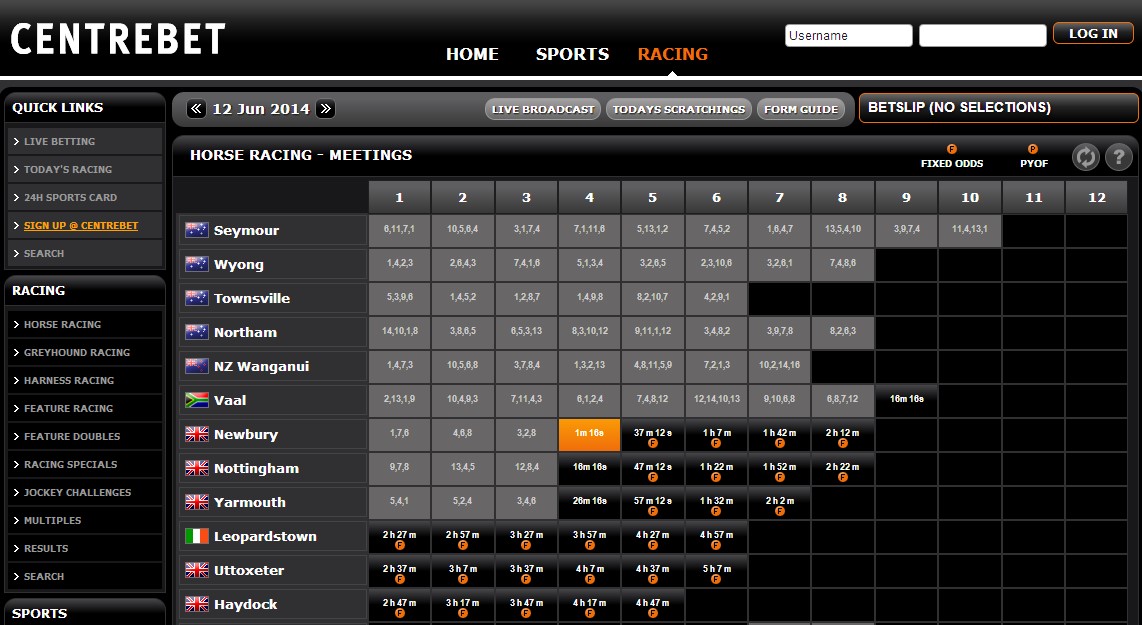The height and width of the screenshot is (625, 1142).
Task: Open the Seymour meeting name
Action: [x=246, y=231]
